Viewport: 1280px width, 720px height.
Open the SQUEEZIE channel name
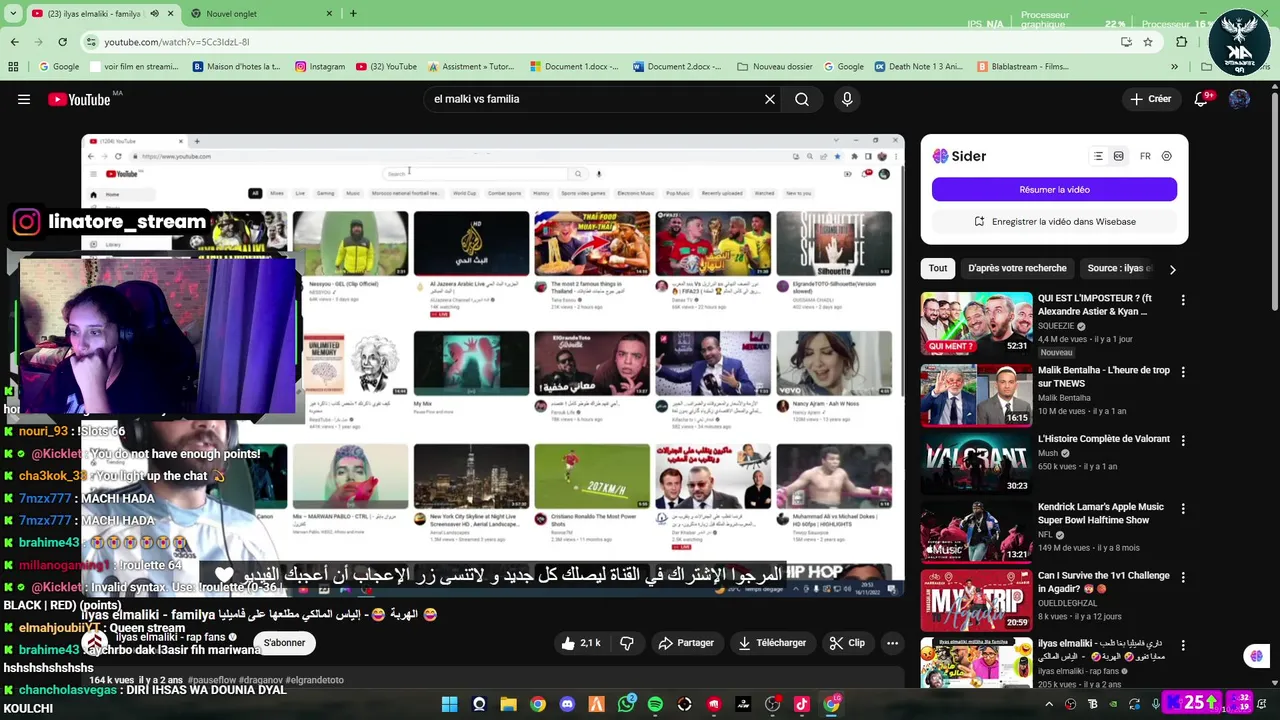pos(1056,326)
